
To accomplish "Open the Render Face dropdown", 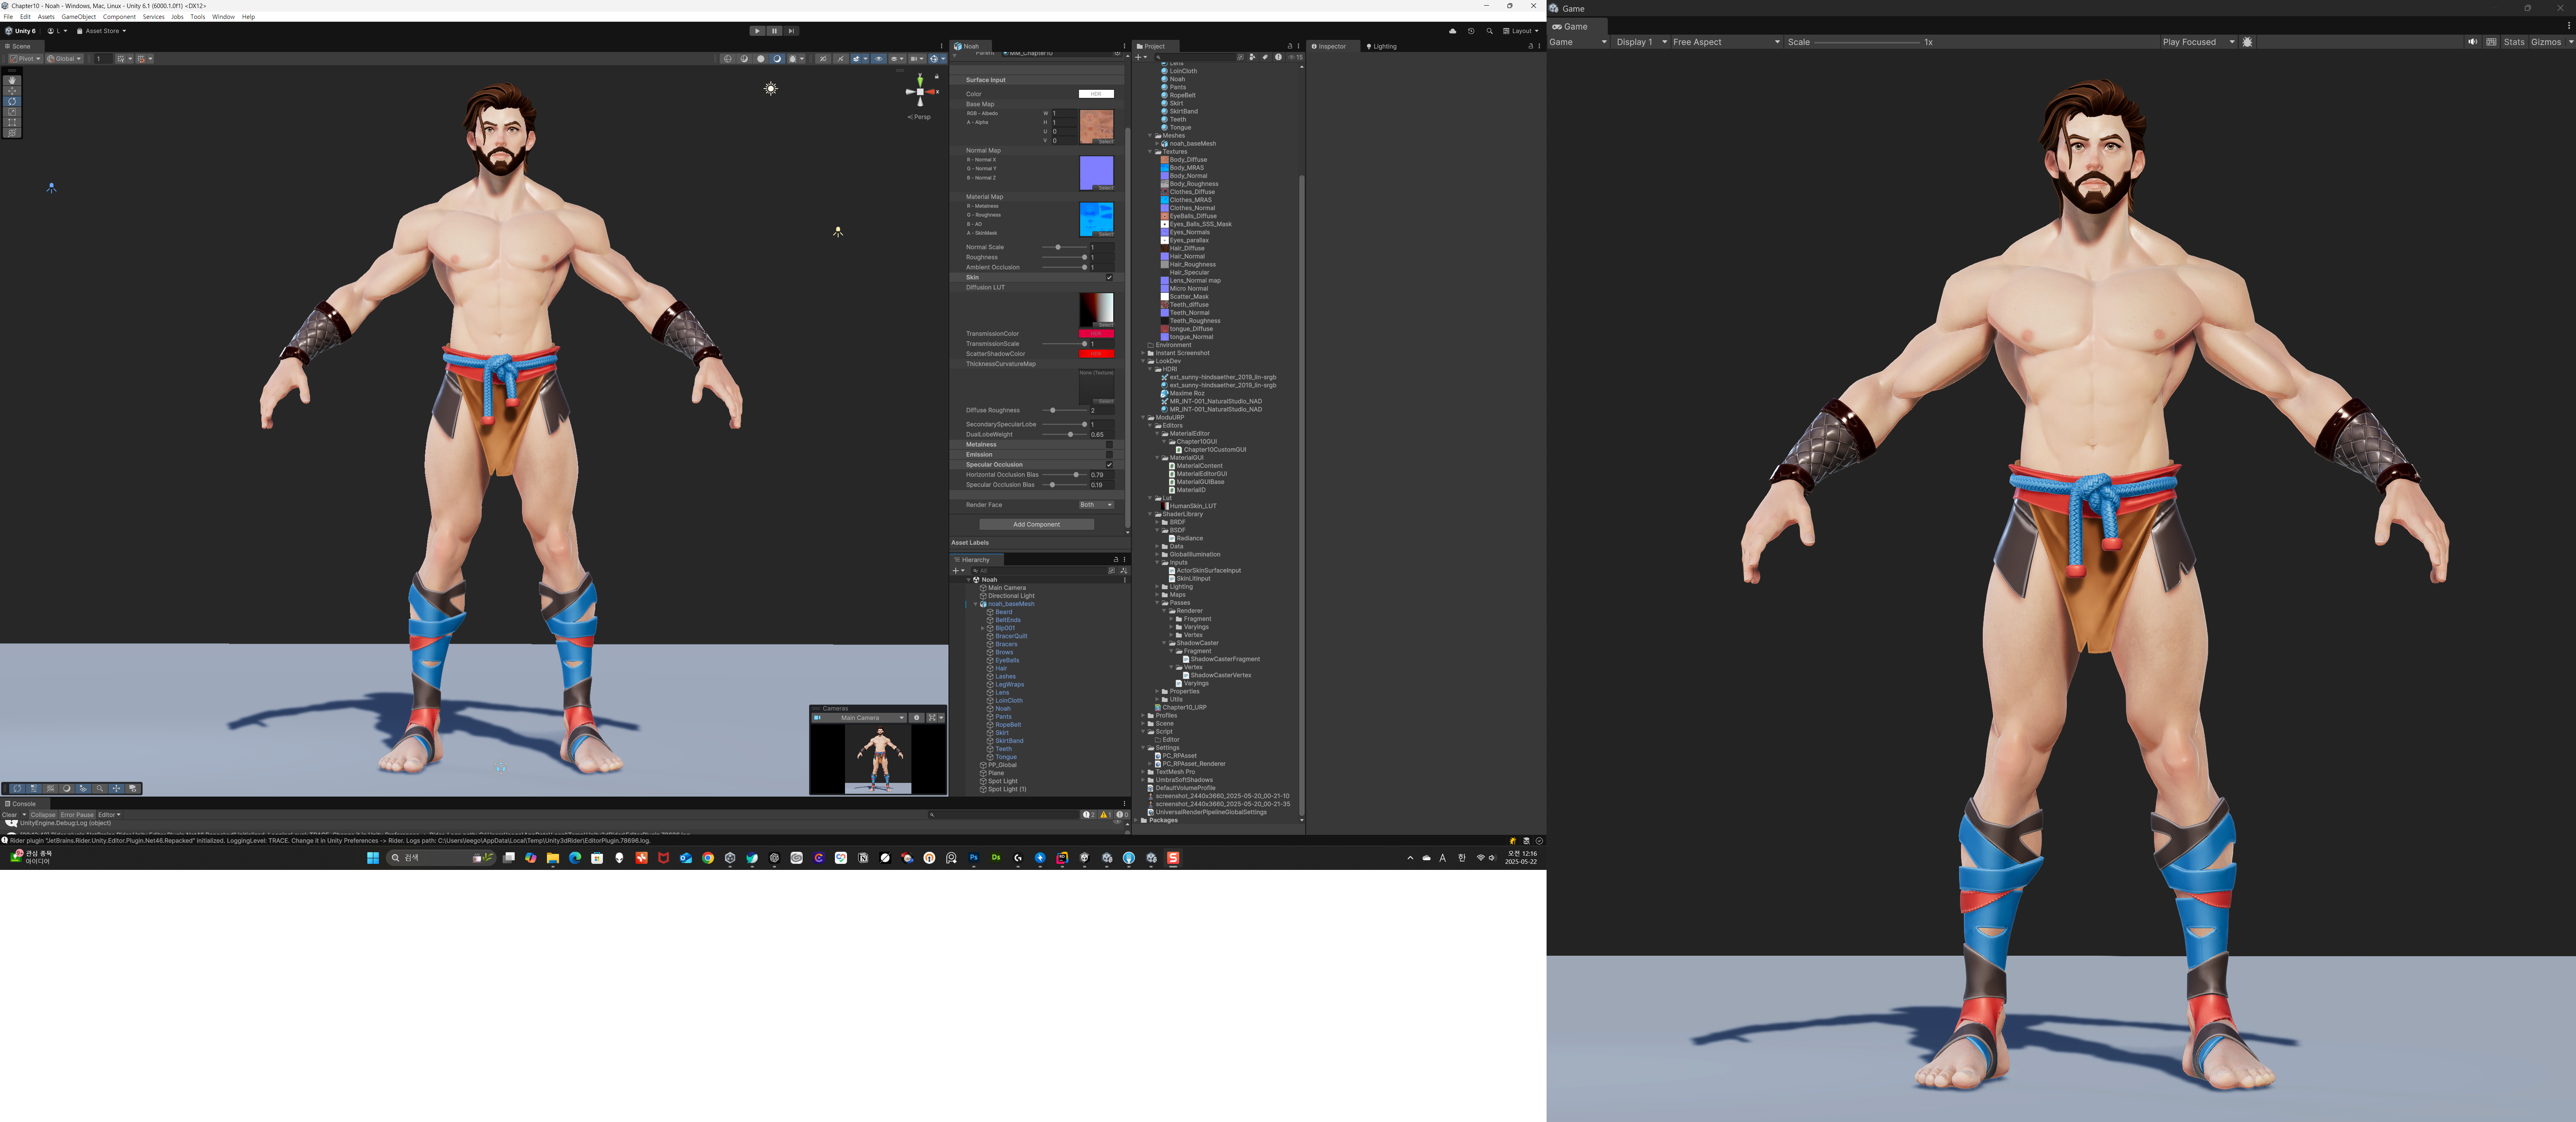I will click(1096, 505).
